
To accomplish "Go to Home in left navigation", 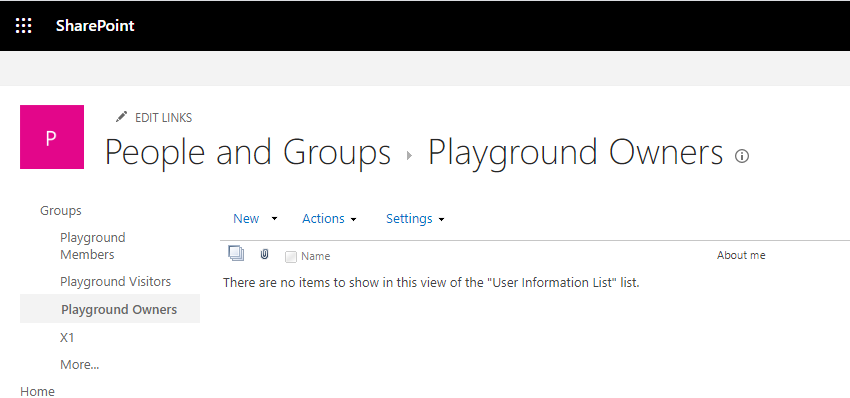I will [37, 391].
